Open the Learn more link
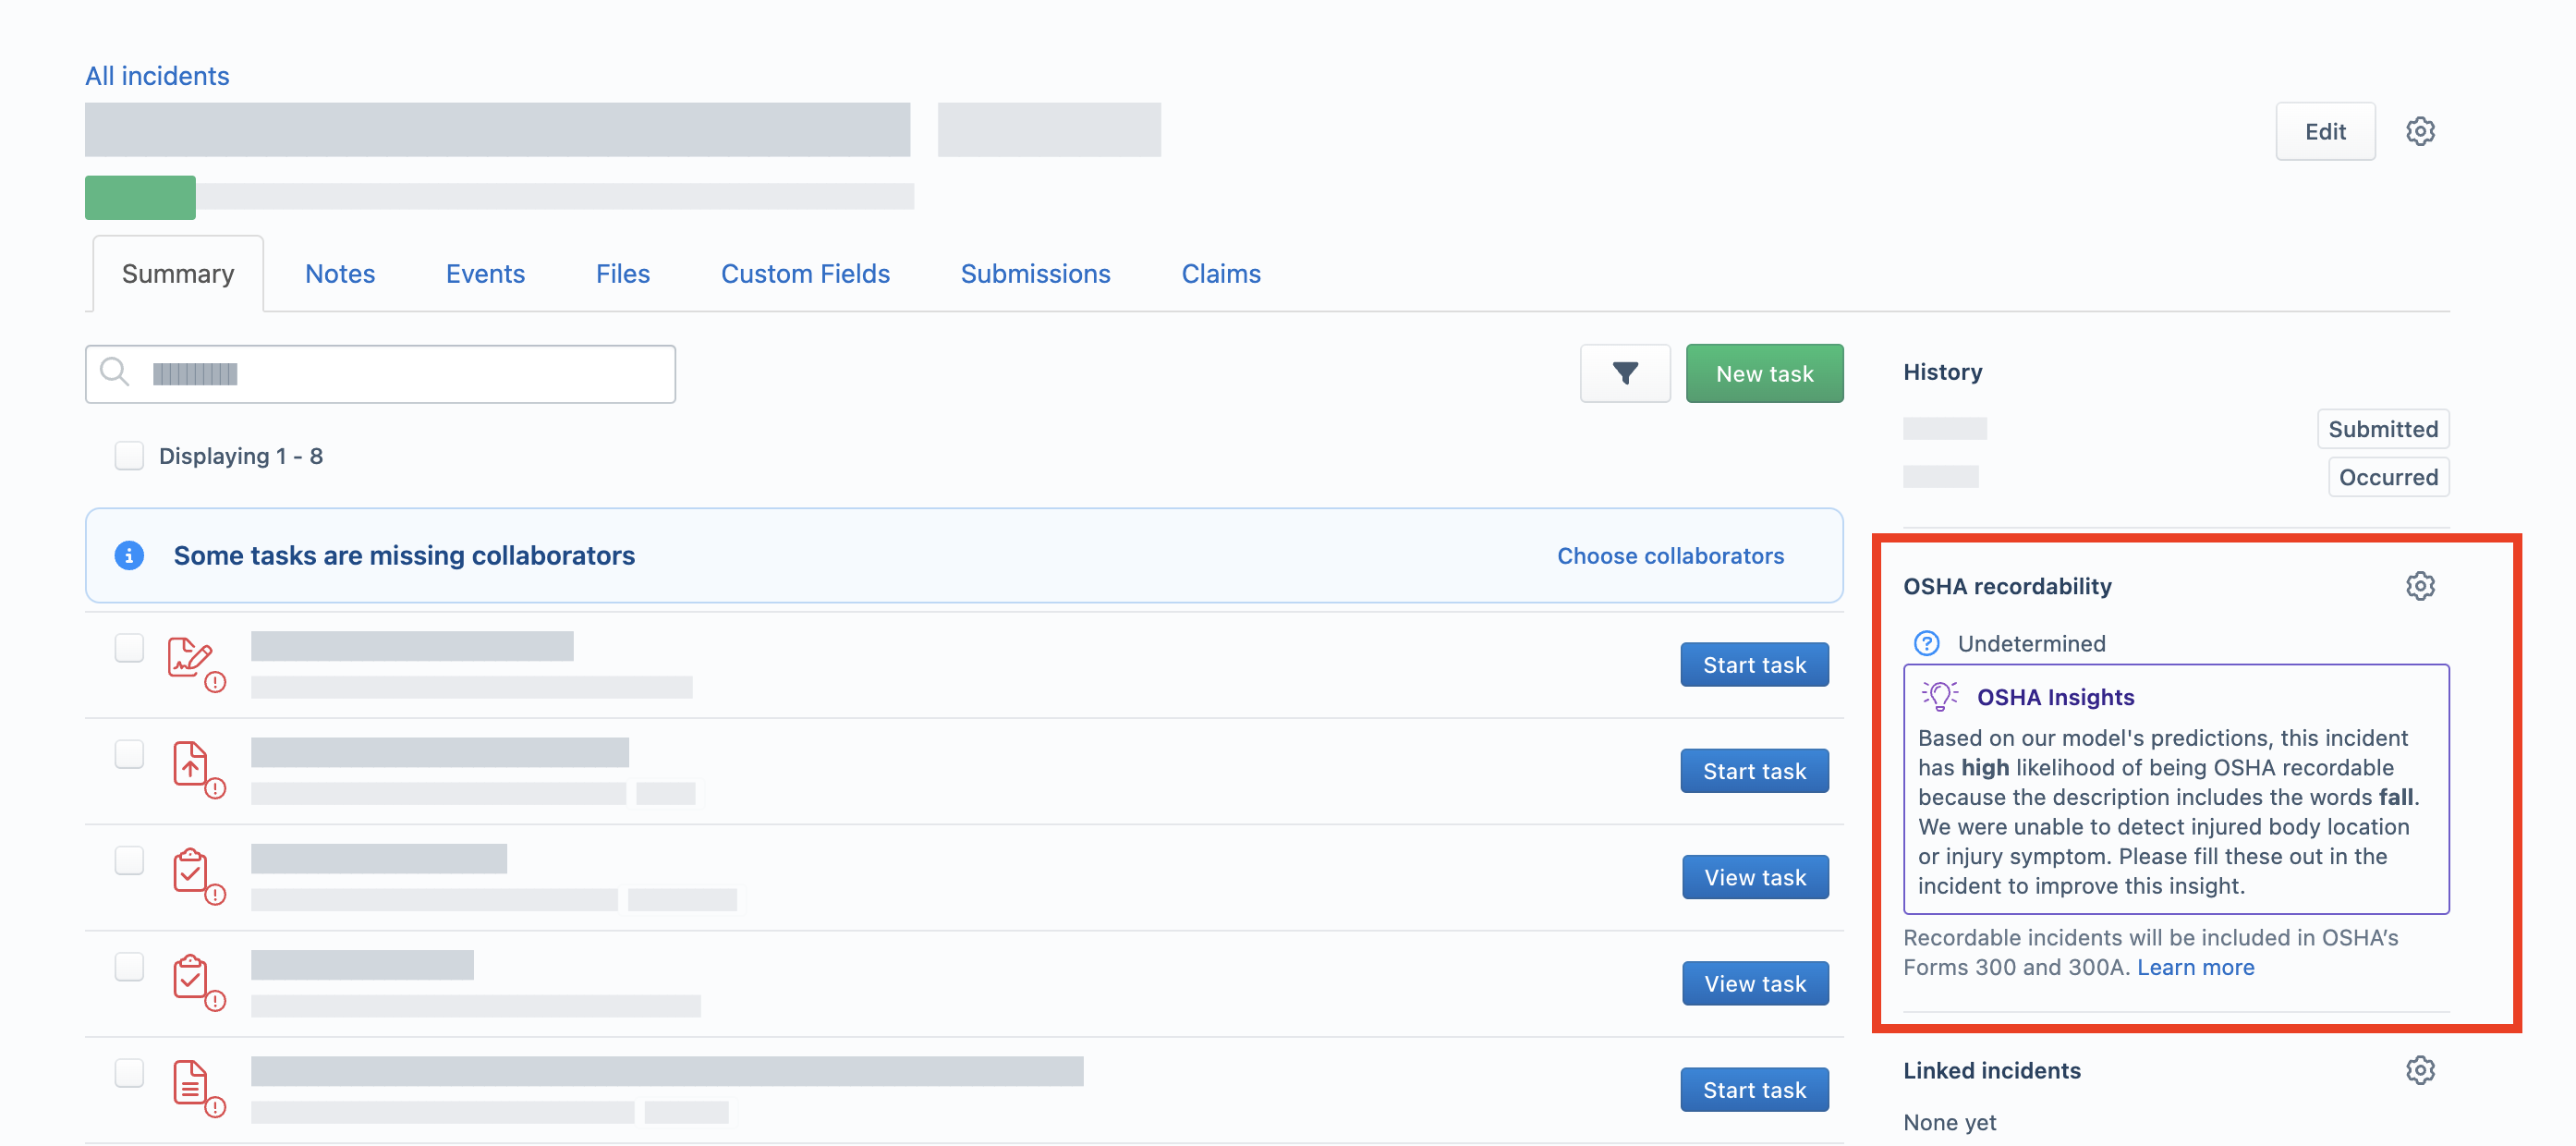2576x1146 pixels. [x=2195, y=967]
